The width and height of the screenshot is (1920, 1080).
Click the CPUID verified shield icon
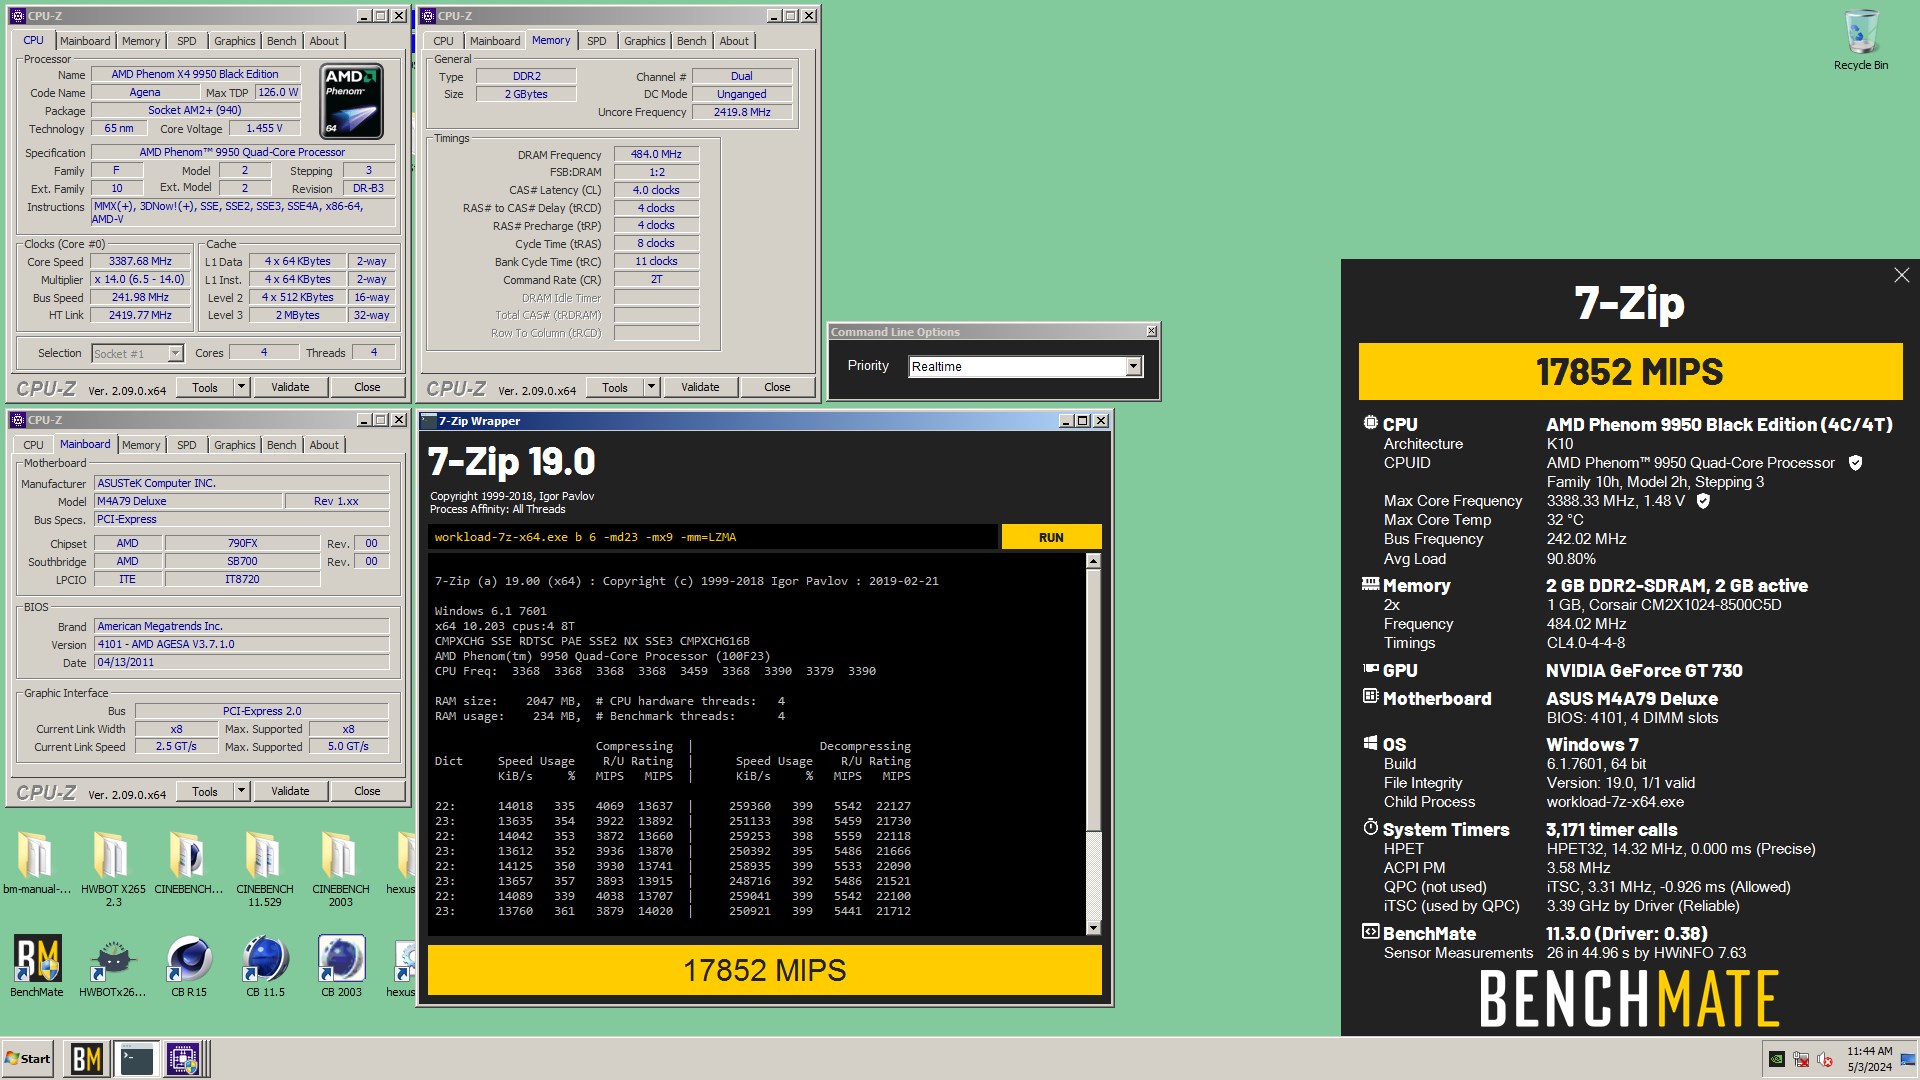coord(1855,463)
